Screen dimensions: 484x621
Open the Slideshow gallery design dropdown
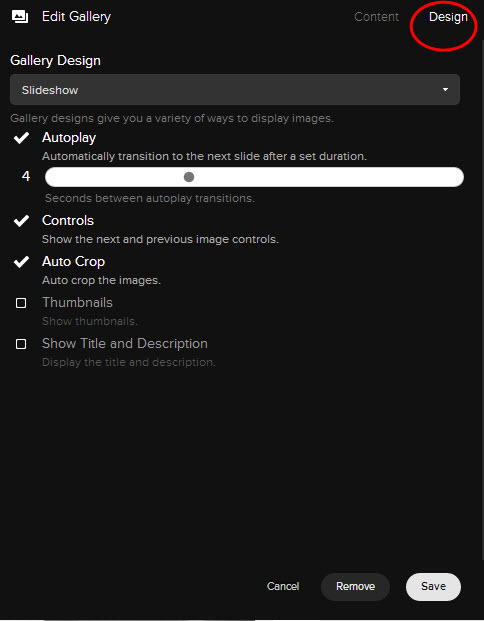[x=235, y=90]
